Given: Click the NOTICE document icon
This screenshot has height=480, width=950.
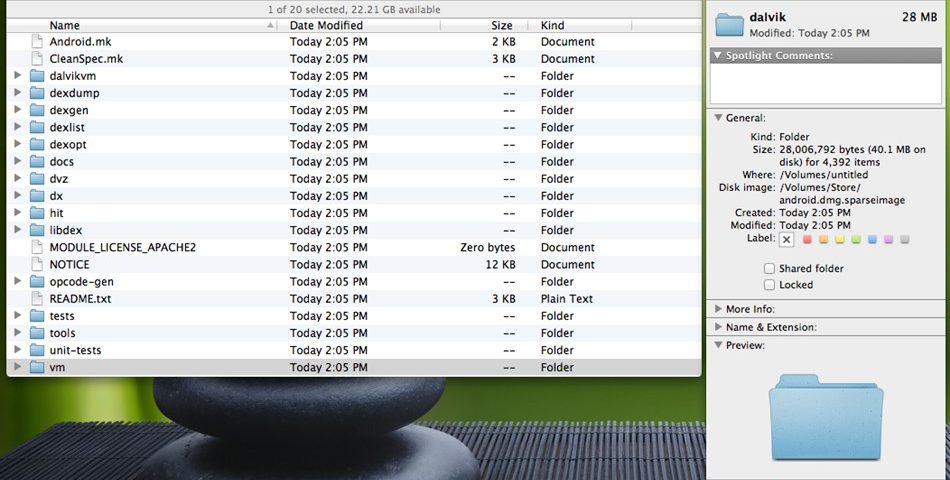Looking at the screenshot, I should [x=38, y=264].
